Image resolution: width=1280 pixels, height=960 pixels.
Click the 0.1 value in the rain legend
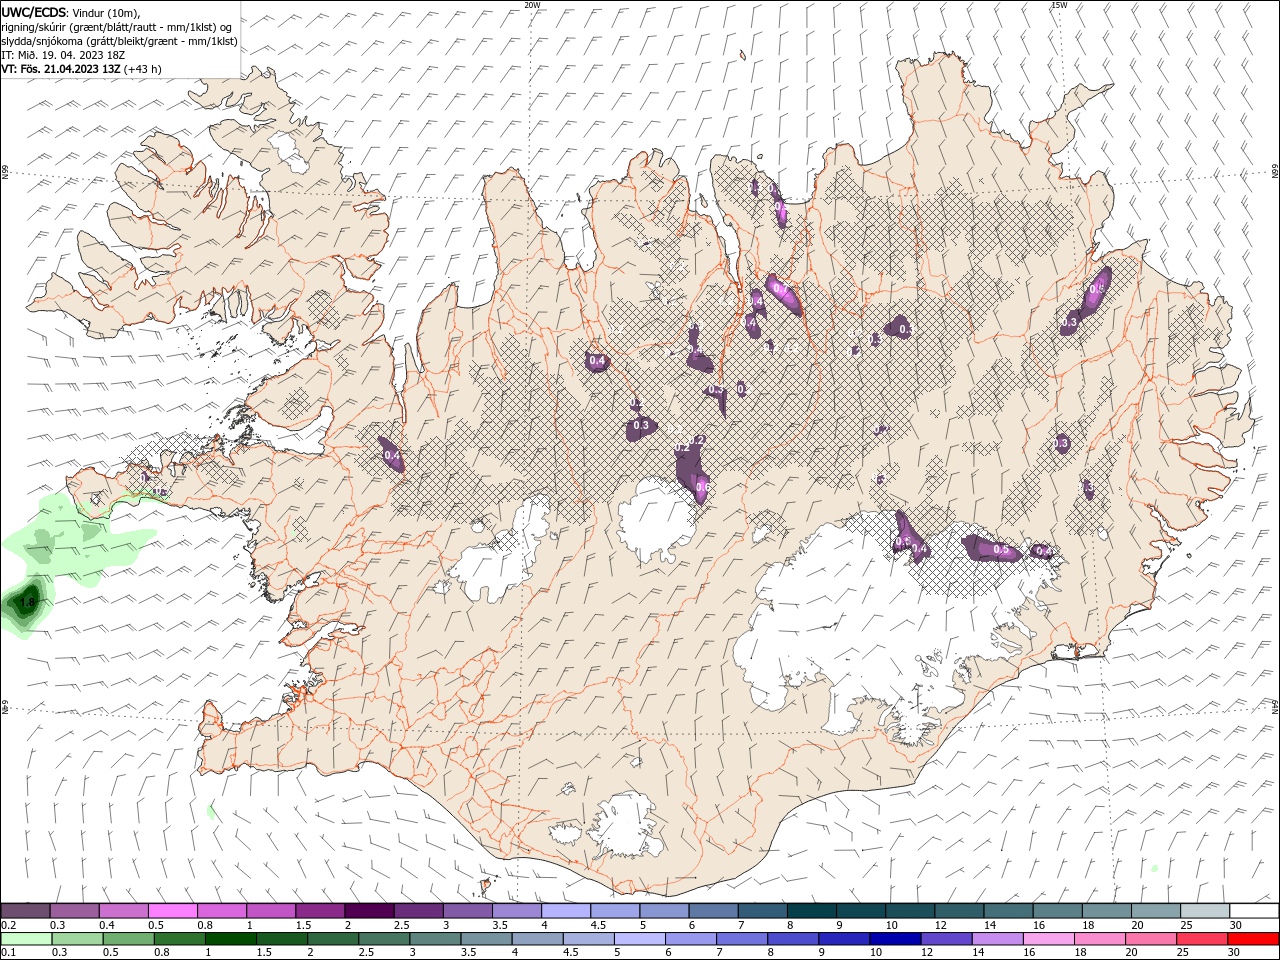9,953
